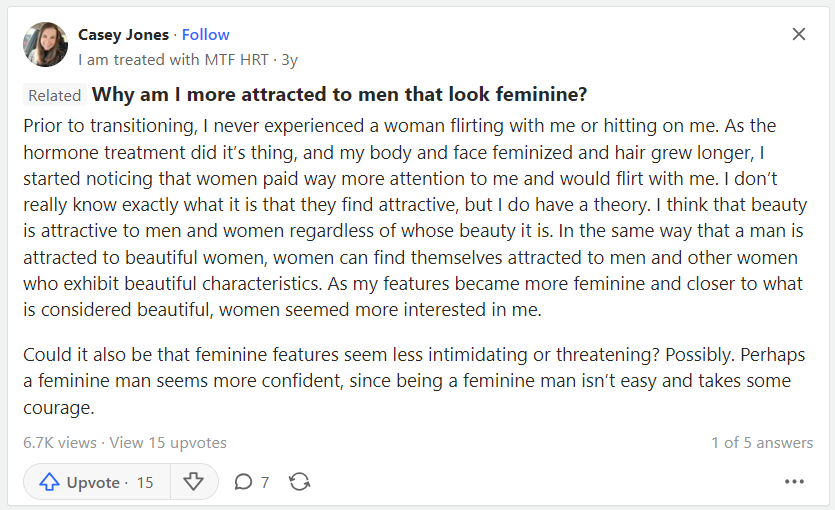Viewport: 835px width, 510px height.
Task: Click the reshare circular arrows icon
Action: coord(299,482)
